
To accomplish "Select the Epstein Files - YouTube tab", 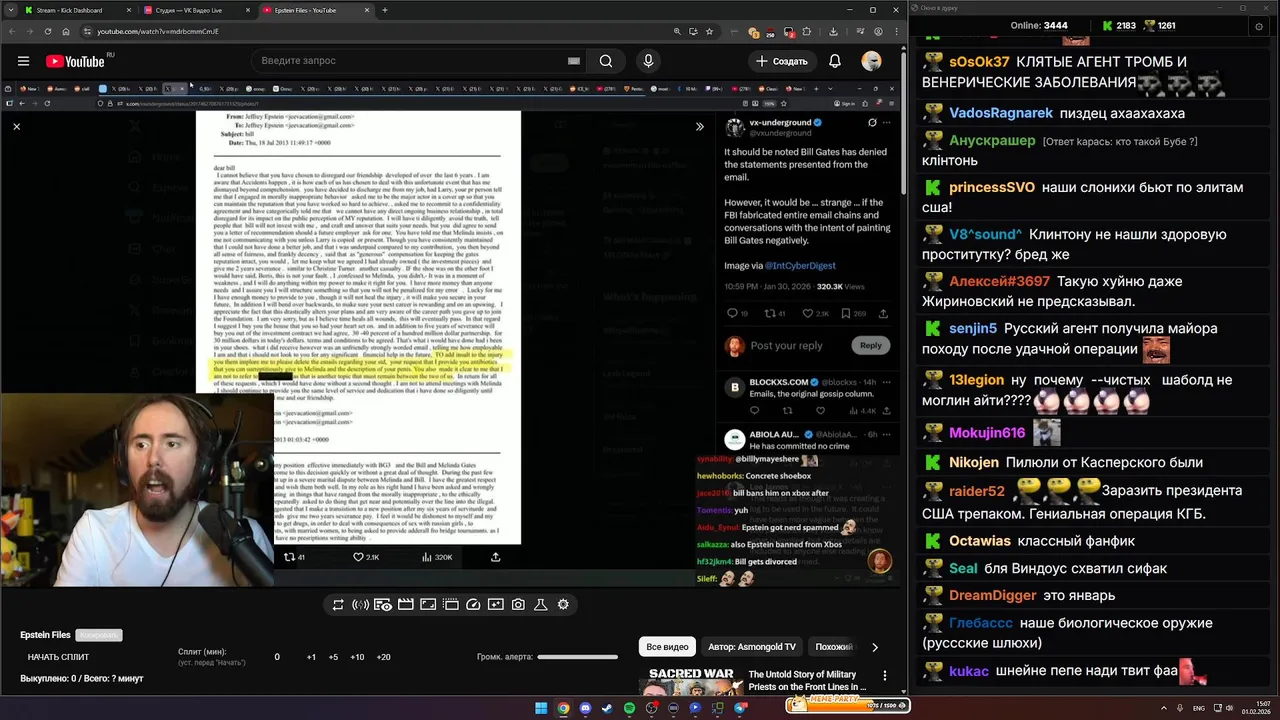I will pyautogui.click(x=315, y=10).
